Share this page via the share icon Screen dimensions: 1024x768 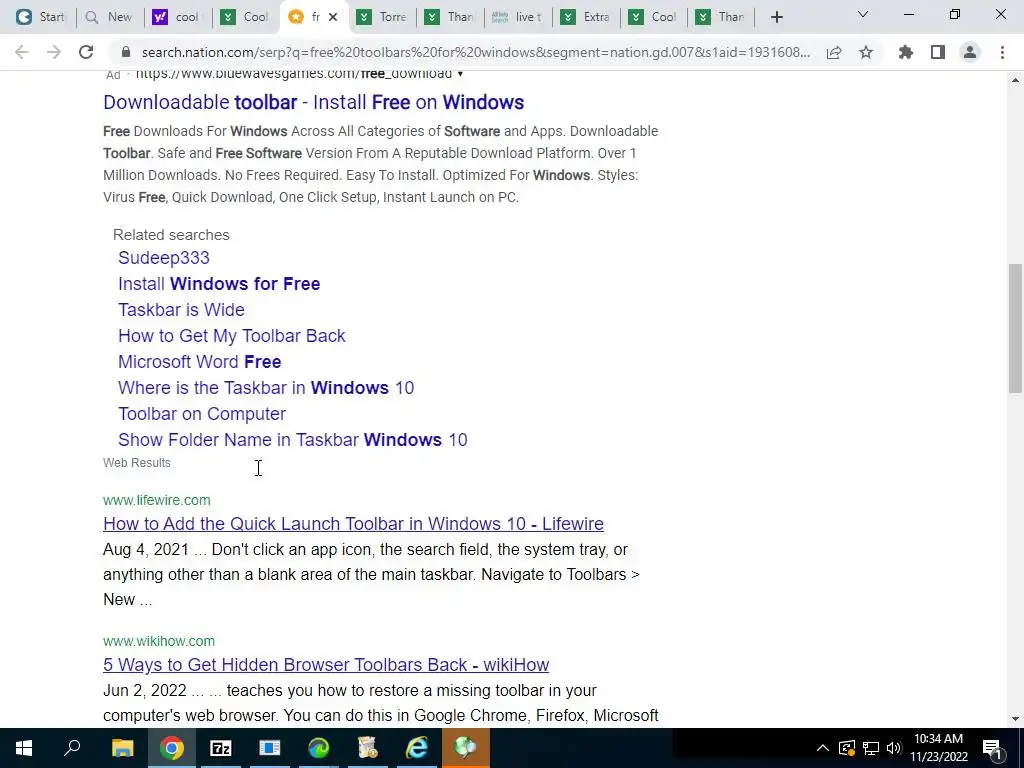click(x=834, y=52)
